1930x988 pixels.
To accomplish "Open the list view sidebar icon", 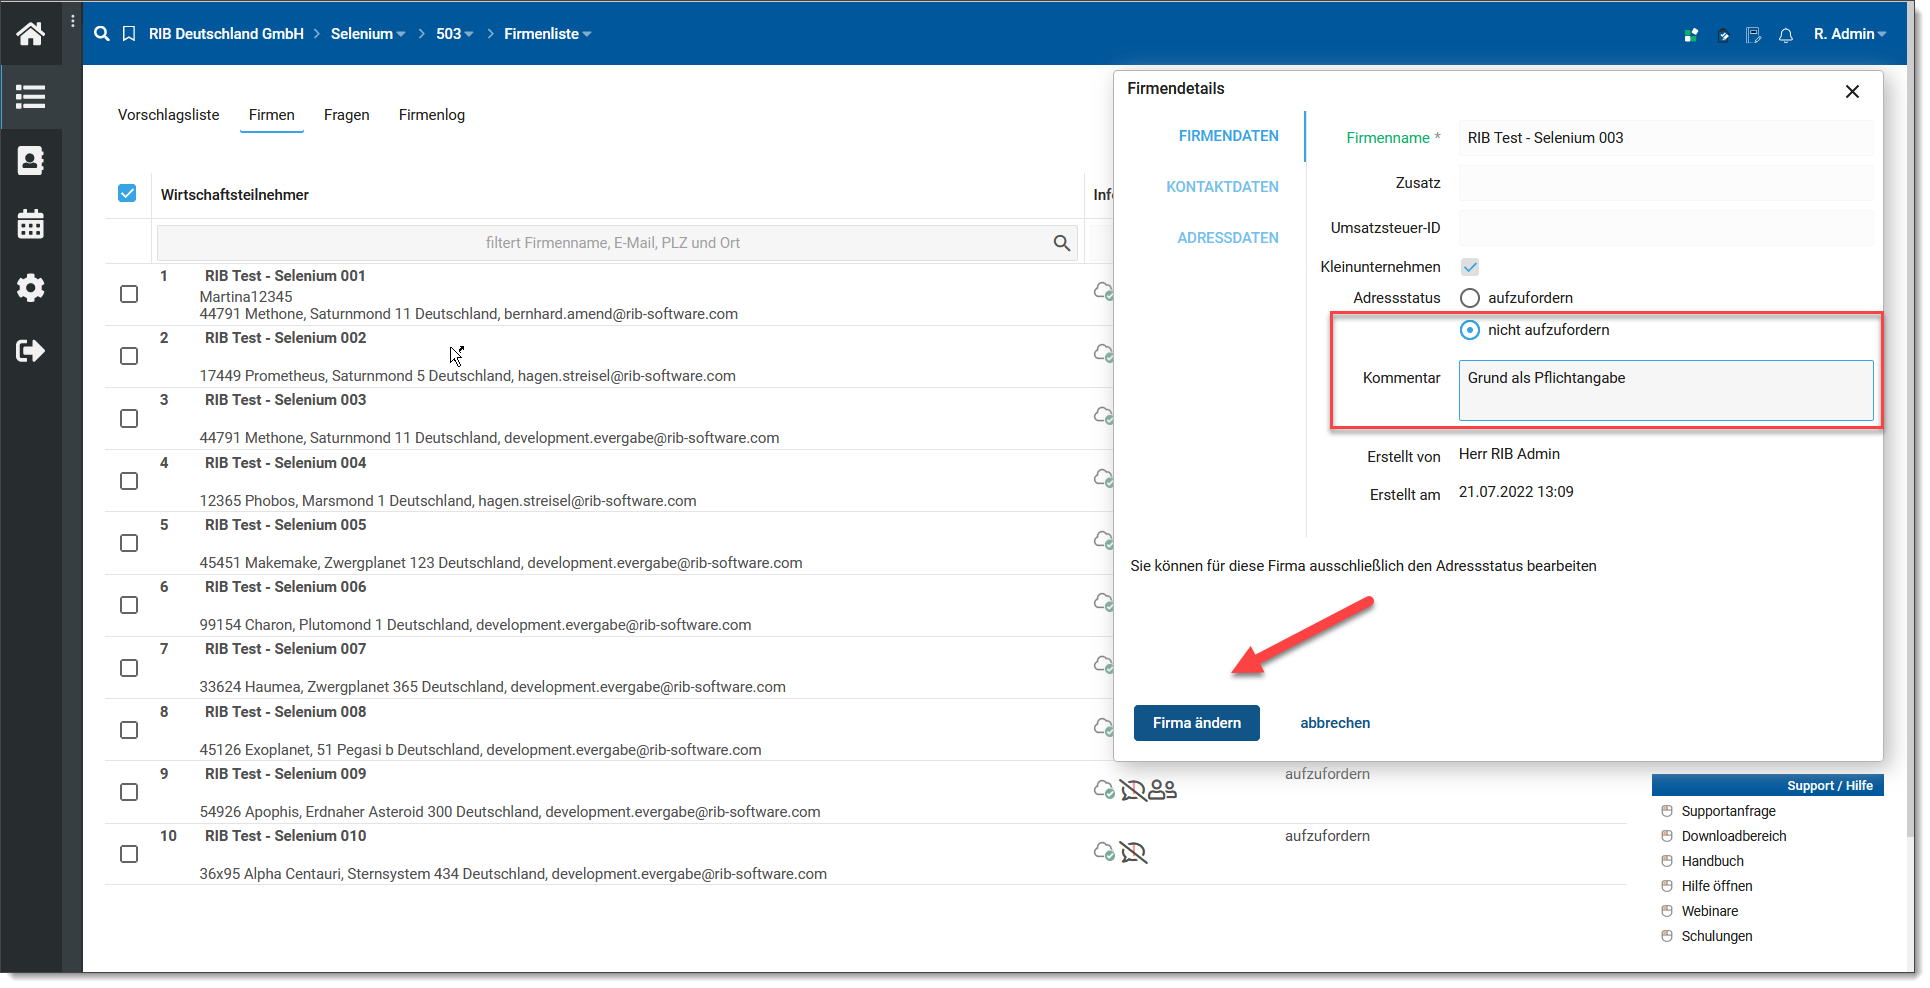I will 30,97.
